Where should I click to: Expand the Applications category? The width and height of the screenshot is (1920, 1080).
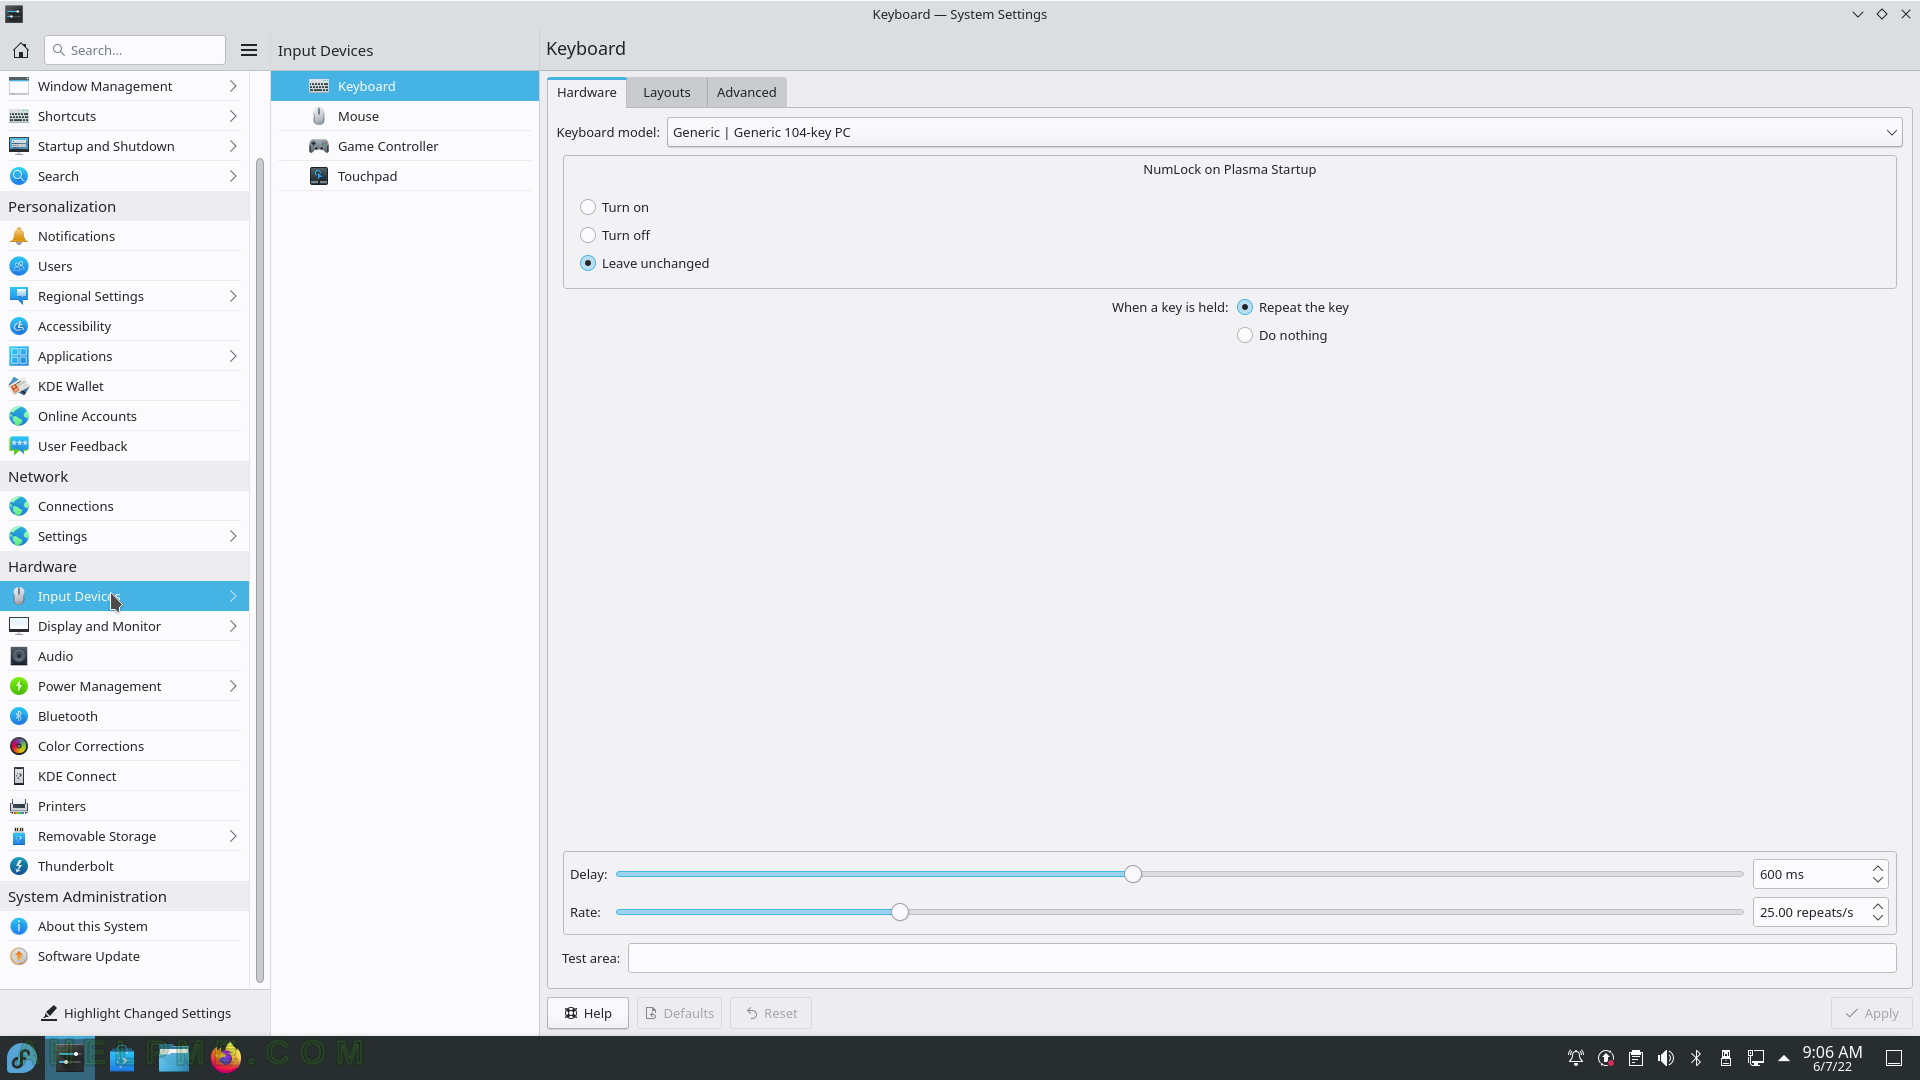[x=233, y=356]
